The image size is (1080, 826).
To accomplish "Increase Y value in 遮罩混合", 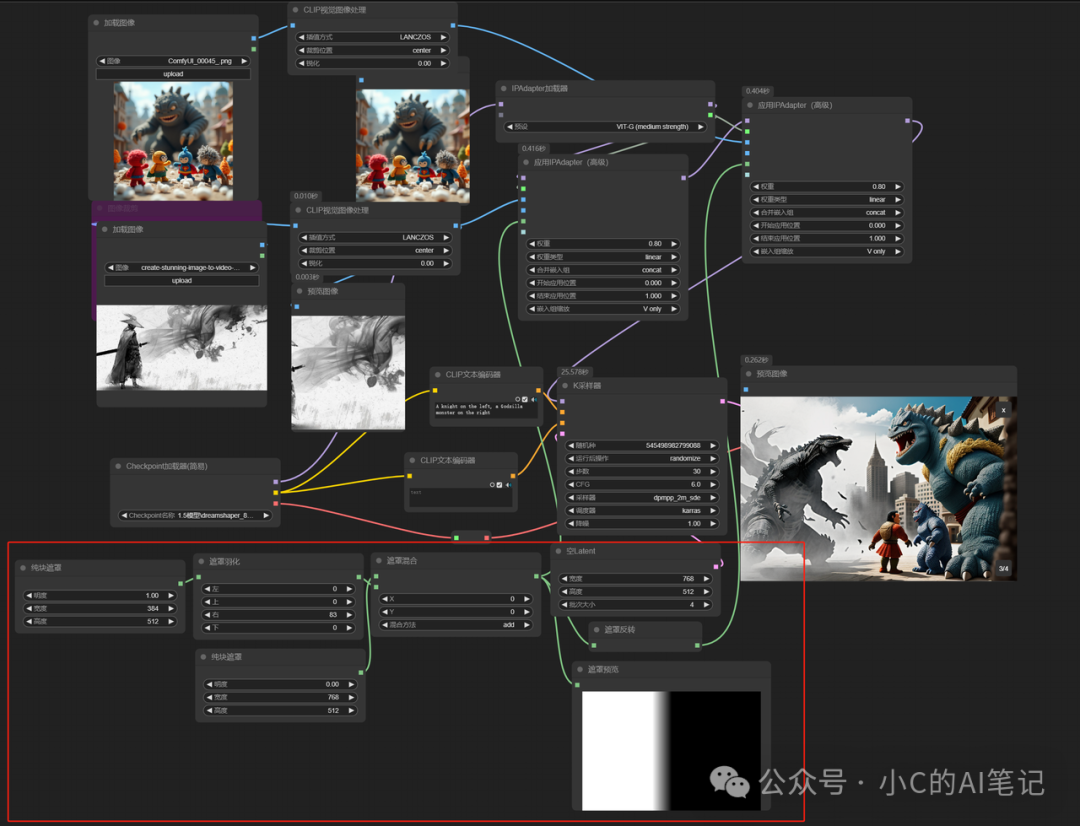I will tap(526, 612).
